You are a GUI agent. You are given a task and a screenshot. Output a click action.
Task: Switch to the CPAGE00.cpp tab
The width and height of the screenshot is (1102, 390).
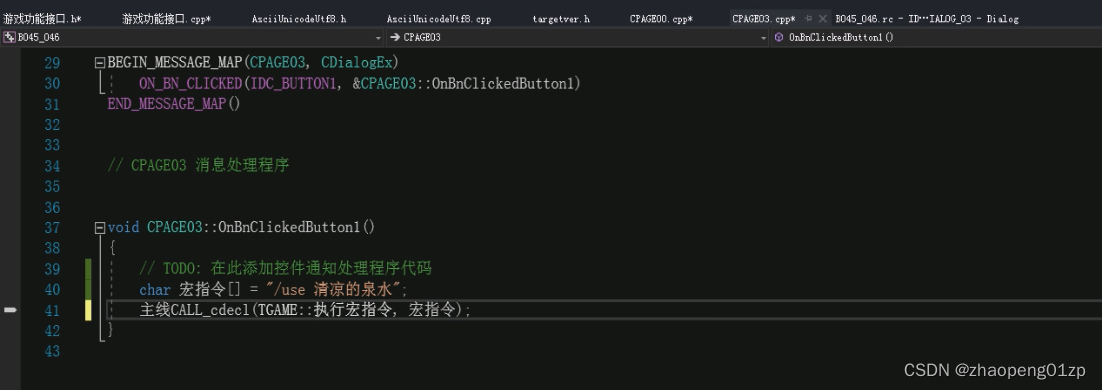pyautogui.click(x=661, y=19)
